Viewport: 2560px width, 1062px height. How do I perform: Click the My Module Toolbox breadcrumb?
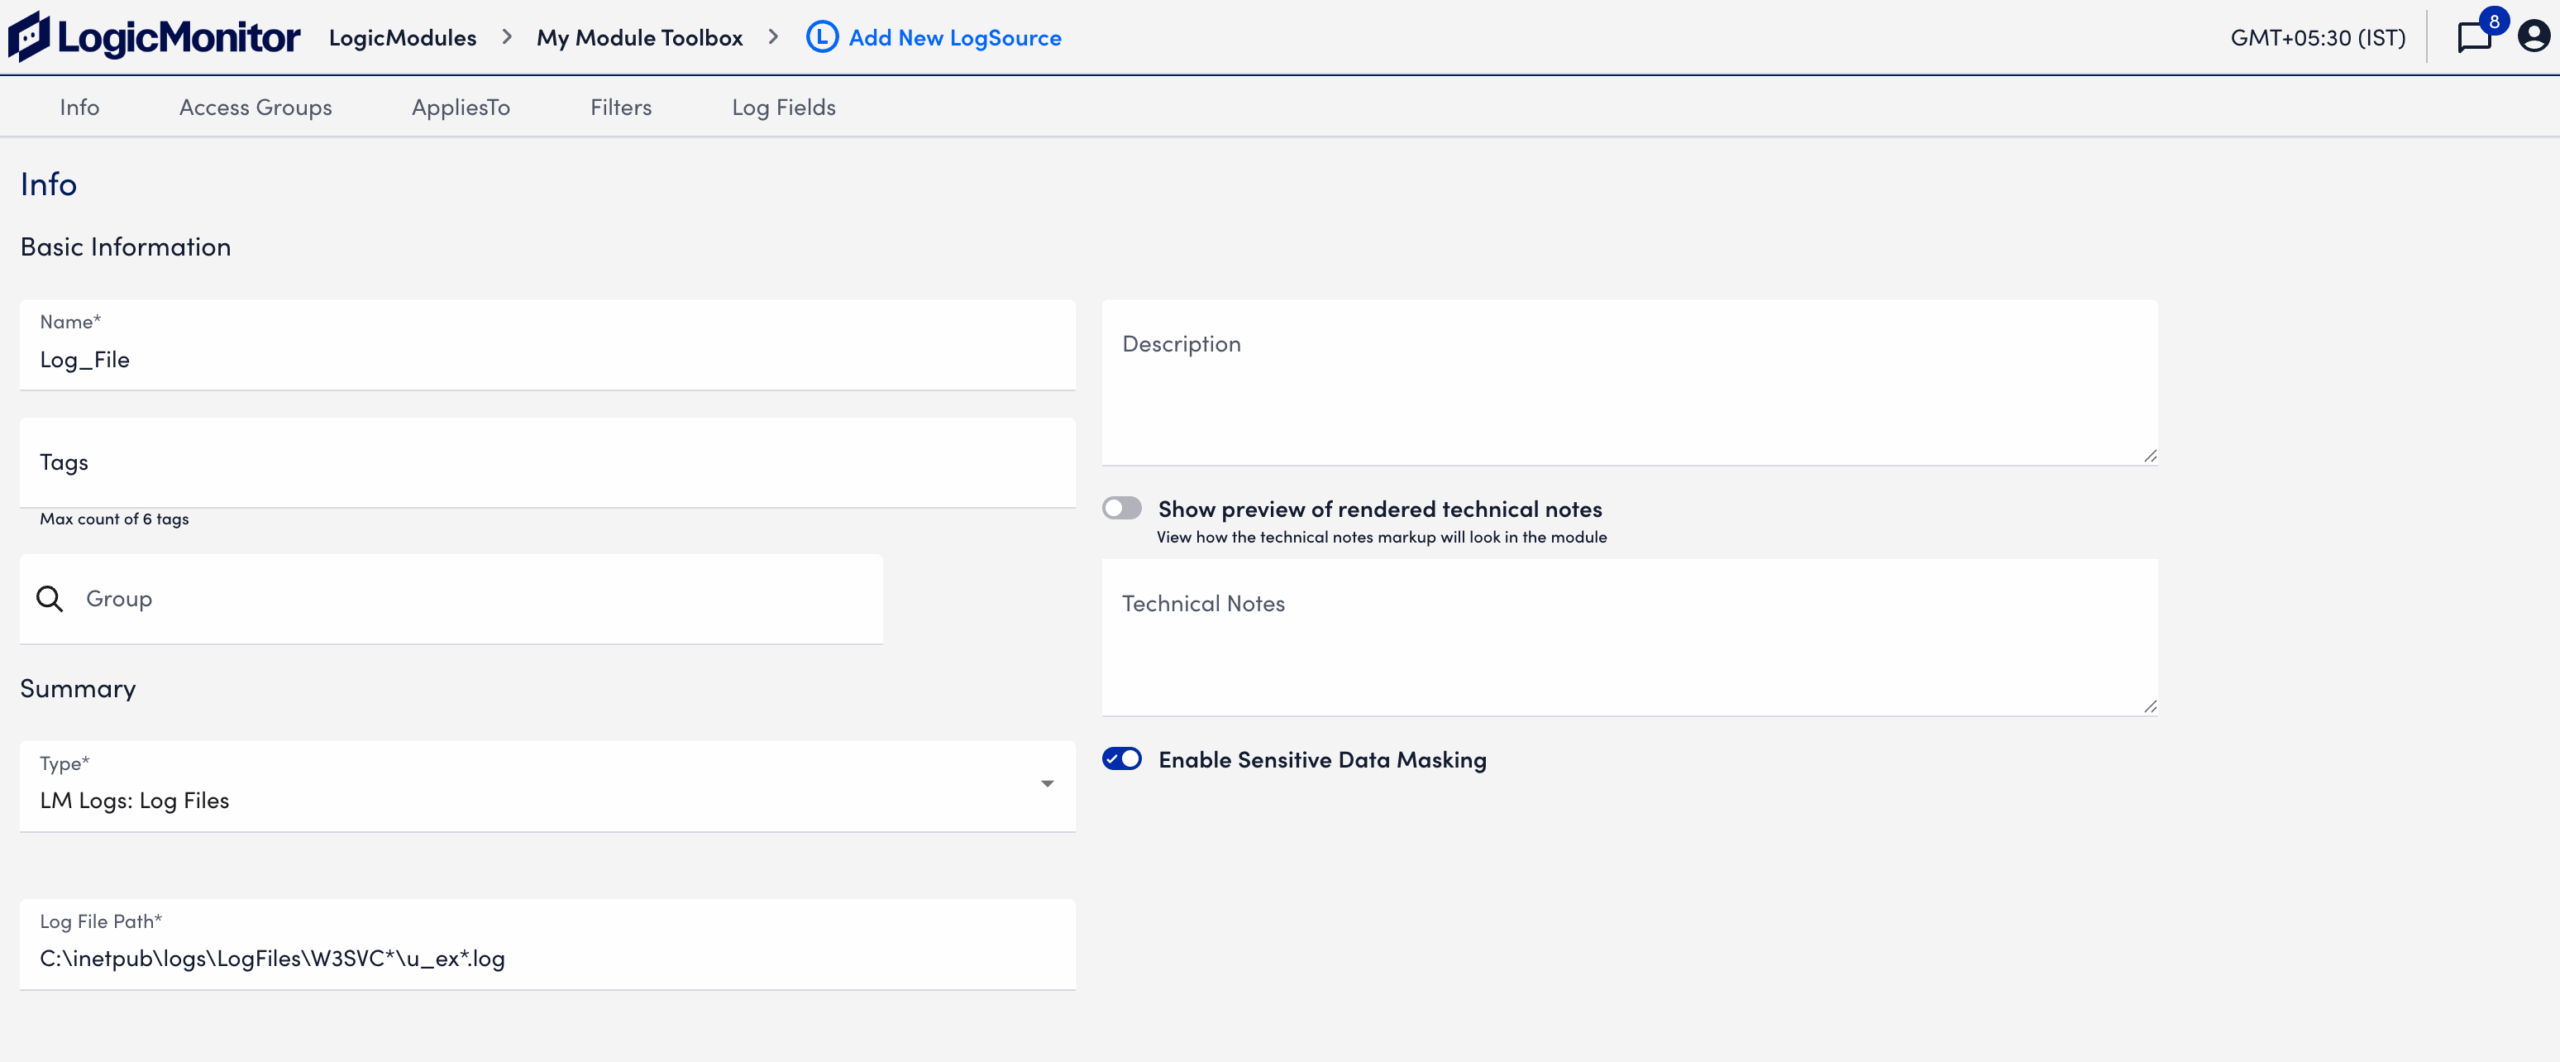point(639,37)
